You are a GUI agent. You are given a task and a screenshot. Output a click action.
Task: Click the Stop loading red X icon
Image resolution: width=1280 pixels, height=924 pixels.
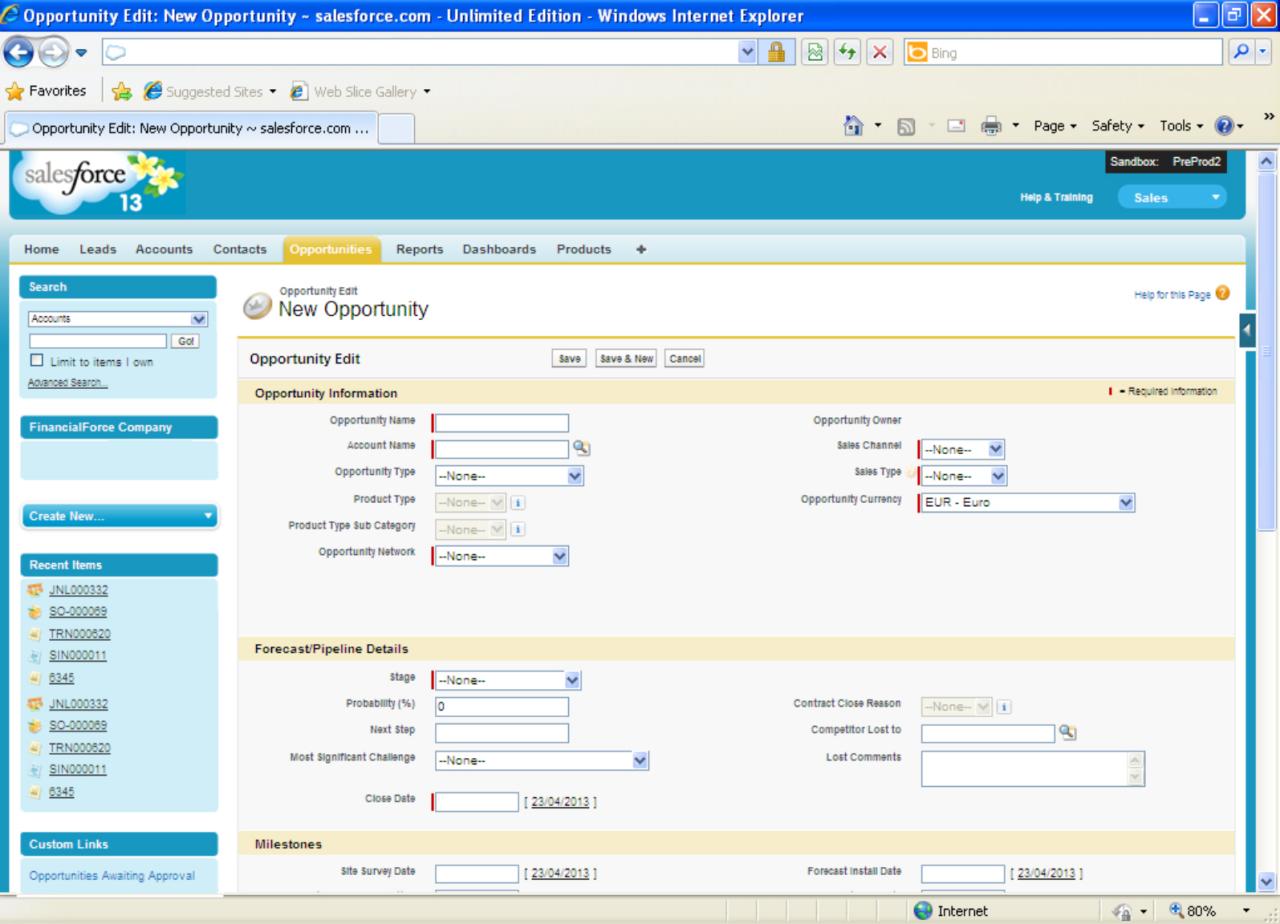point(881,53)
